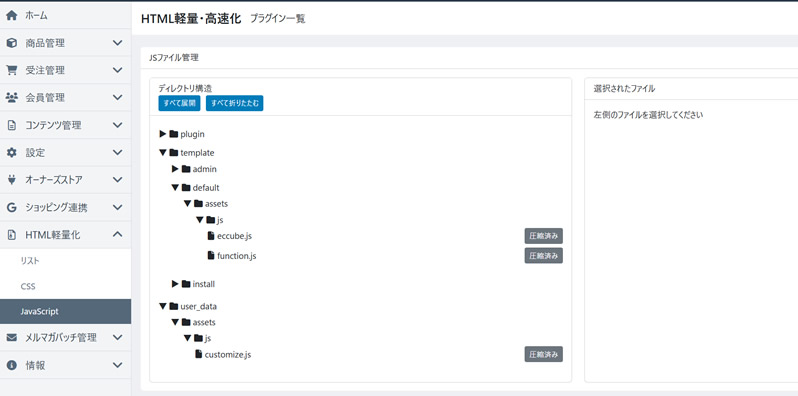
Task: Click 圧縮済み badge for eccube.js
Action: tap(544, 236)
